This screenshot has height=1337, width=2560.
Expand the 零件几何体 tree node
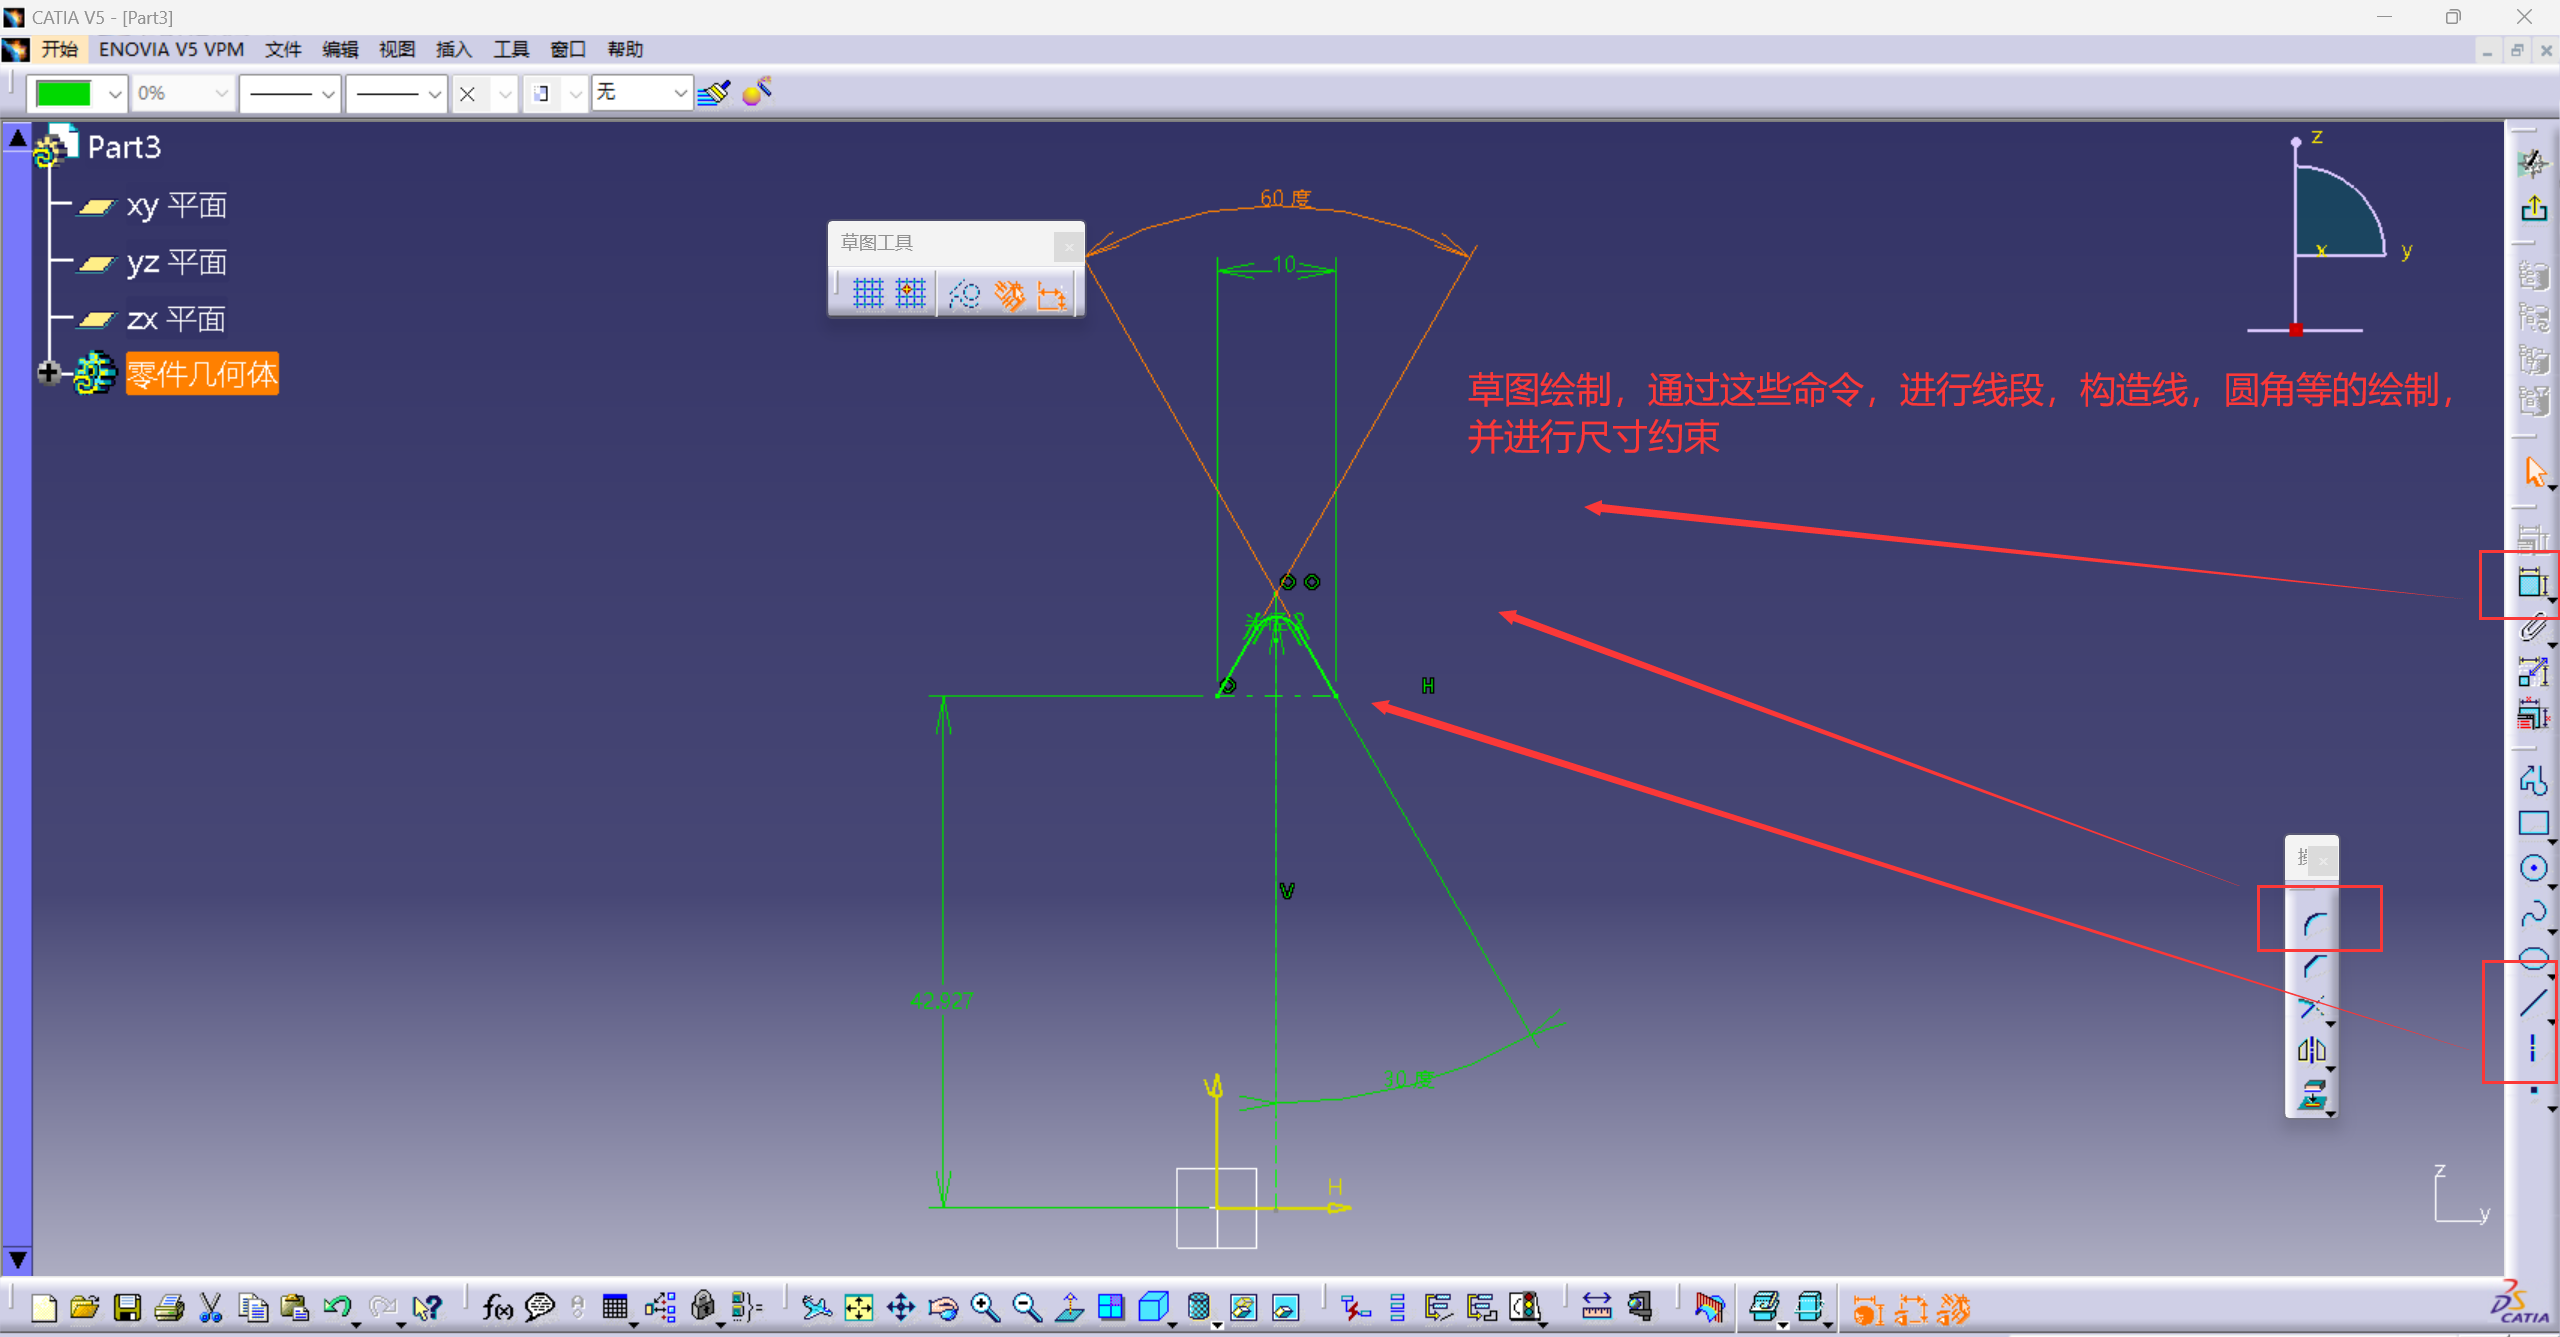point(47,373)
